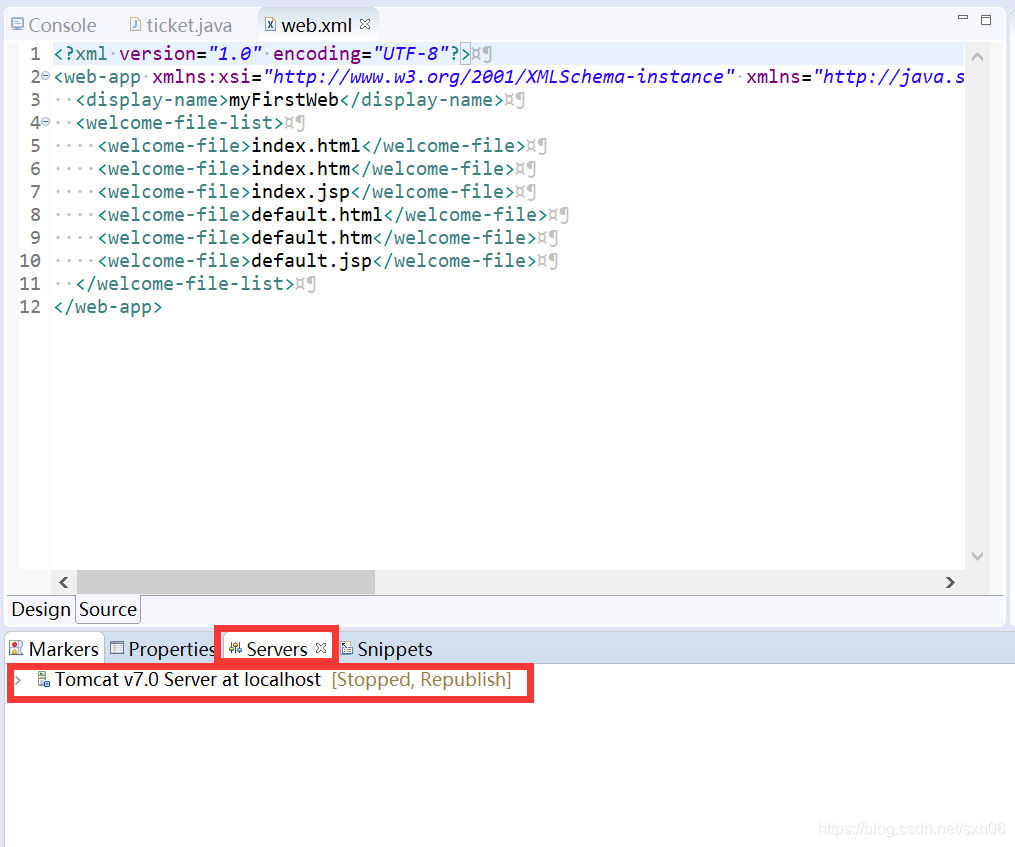Click the Tomcat server icon
The image size is (1015, 847).
(x=43, y=679)
